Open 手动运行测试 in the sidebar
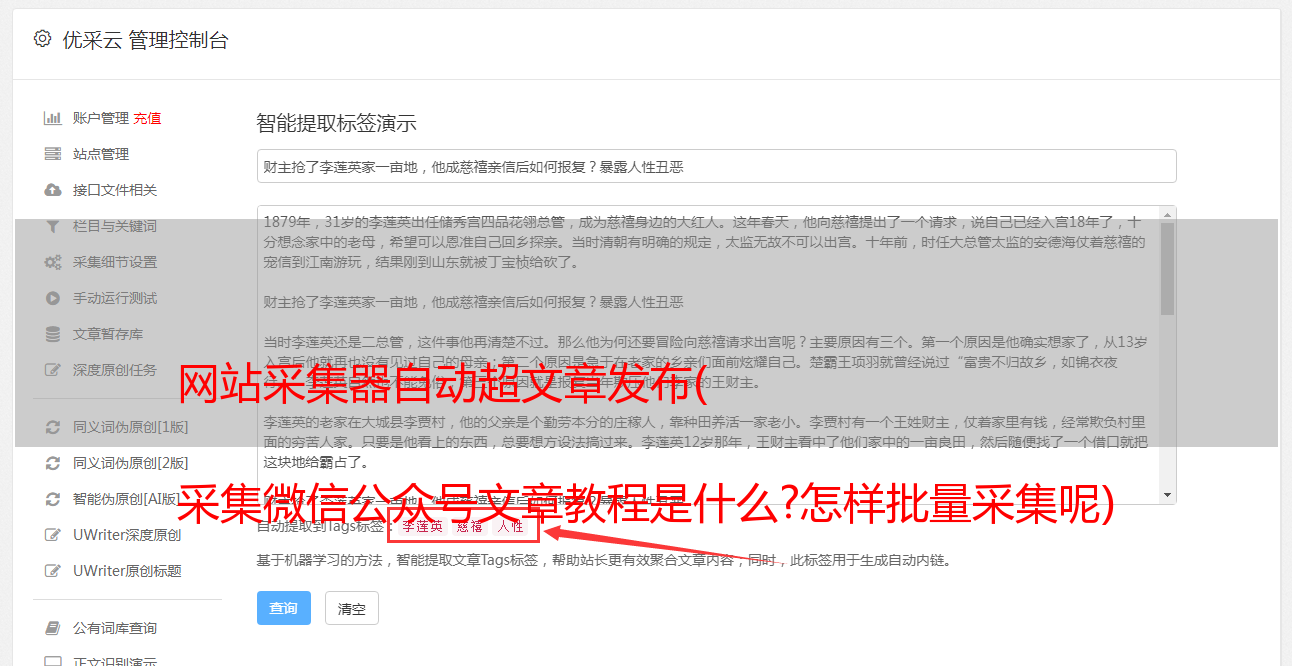This screenshot has width=1292, height=666. [115, 298]
